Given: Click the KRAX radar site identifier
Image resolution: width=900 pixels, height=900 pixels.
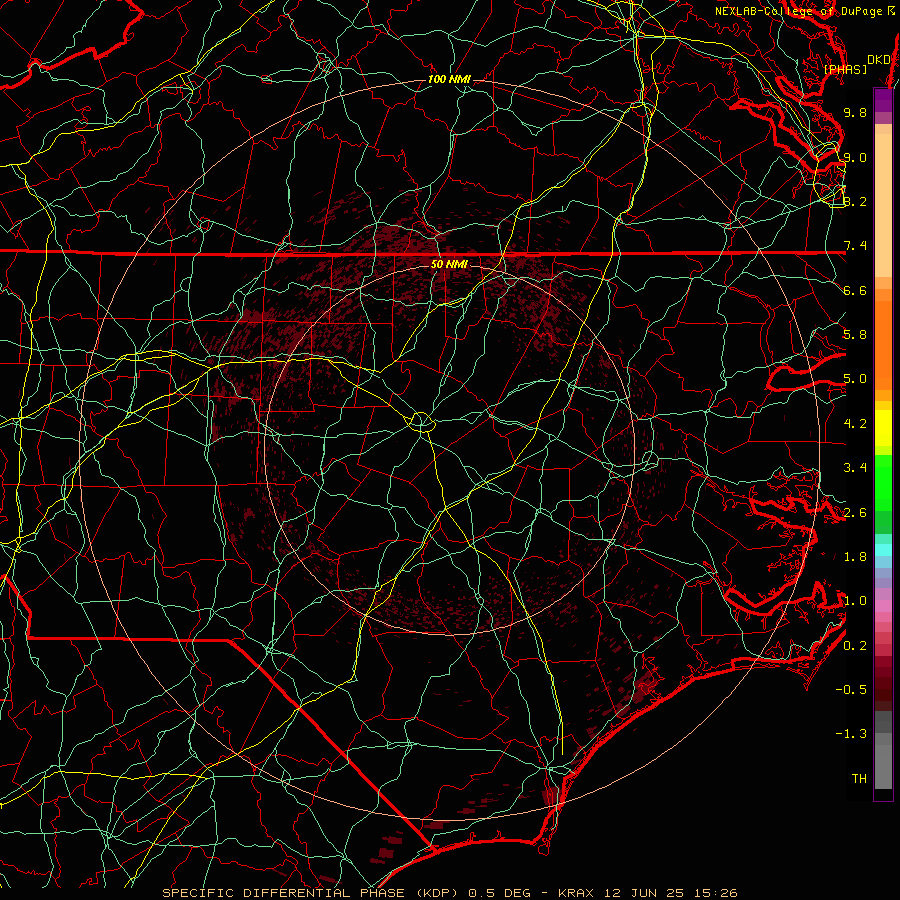Looking at the screenshot, I should point(577,893).
